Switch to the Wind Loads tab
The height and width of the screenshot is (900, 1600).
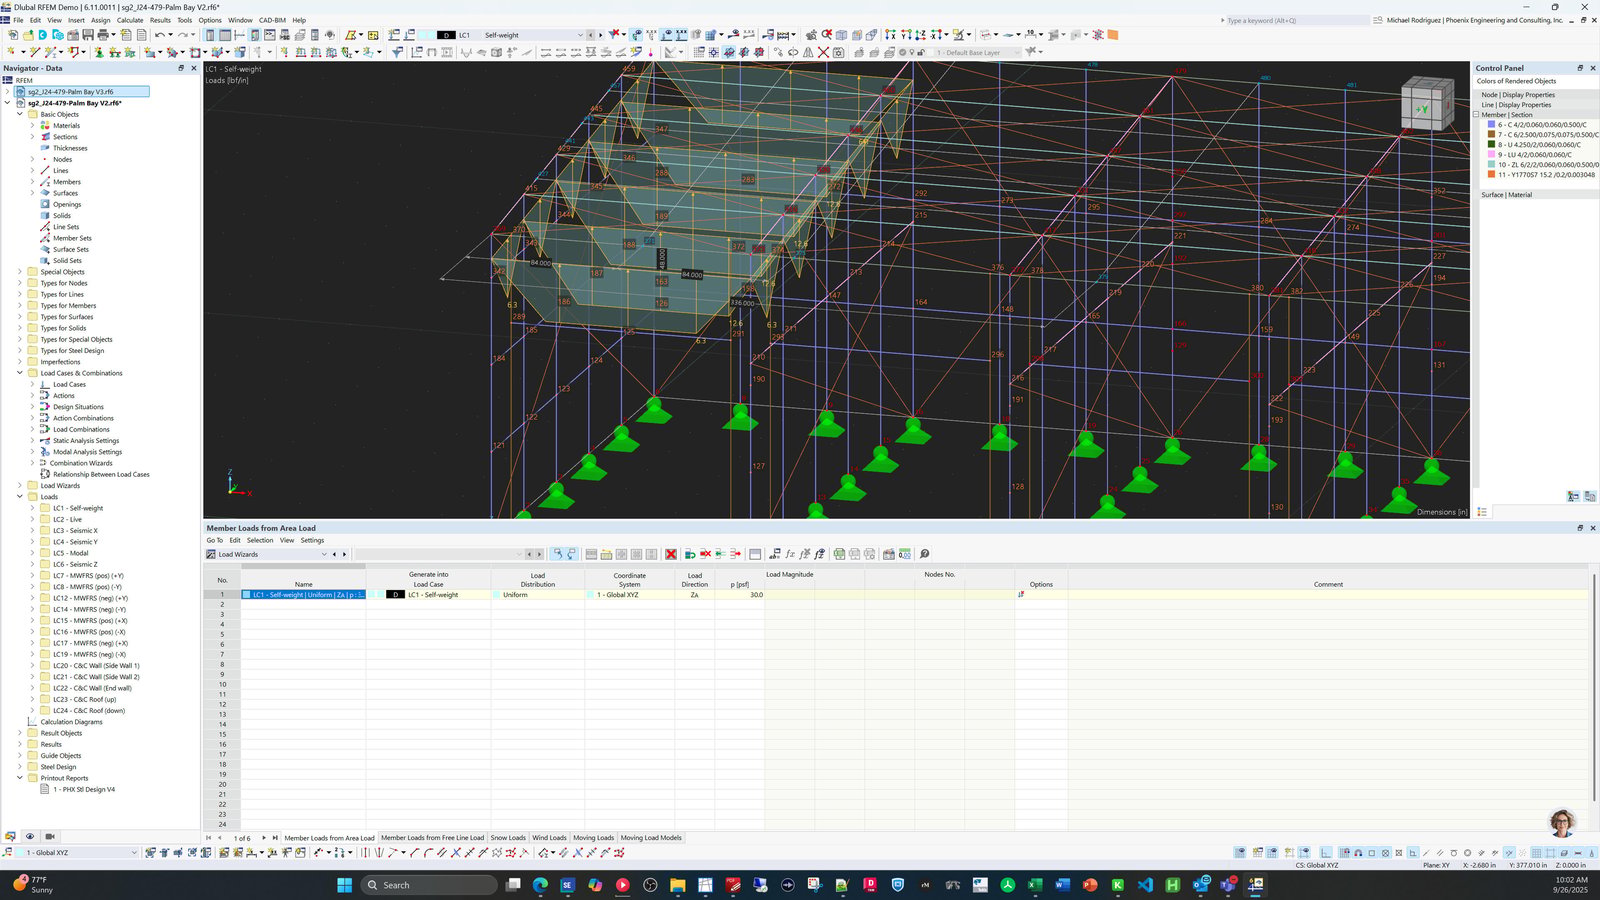(x=549, y=838)
